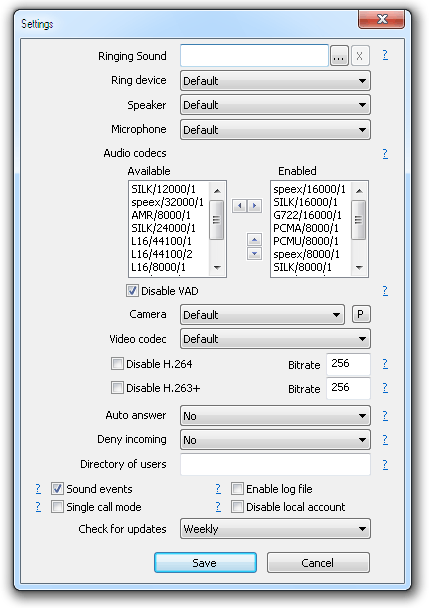This screenshot has width=429, height=608.
Task: Open the Ring device dropdown
Action: click(x=275, y=81)
